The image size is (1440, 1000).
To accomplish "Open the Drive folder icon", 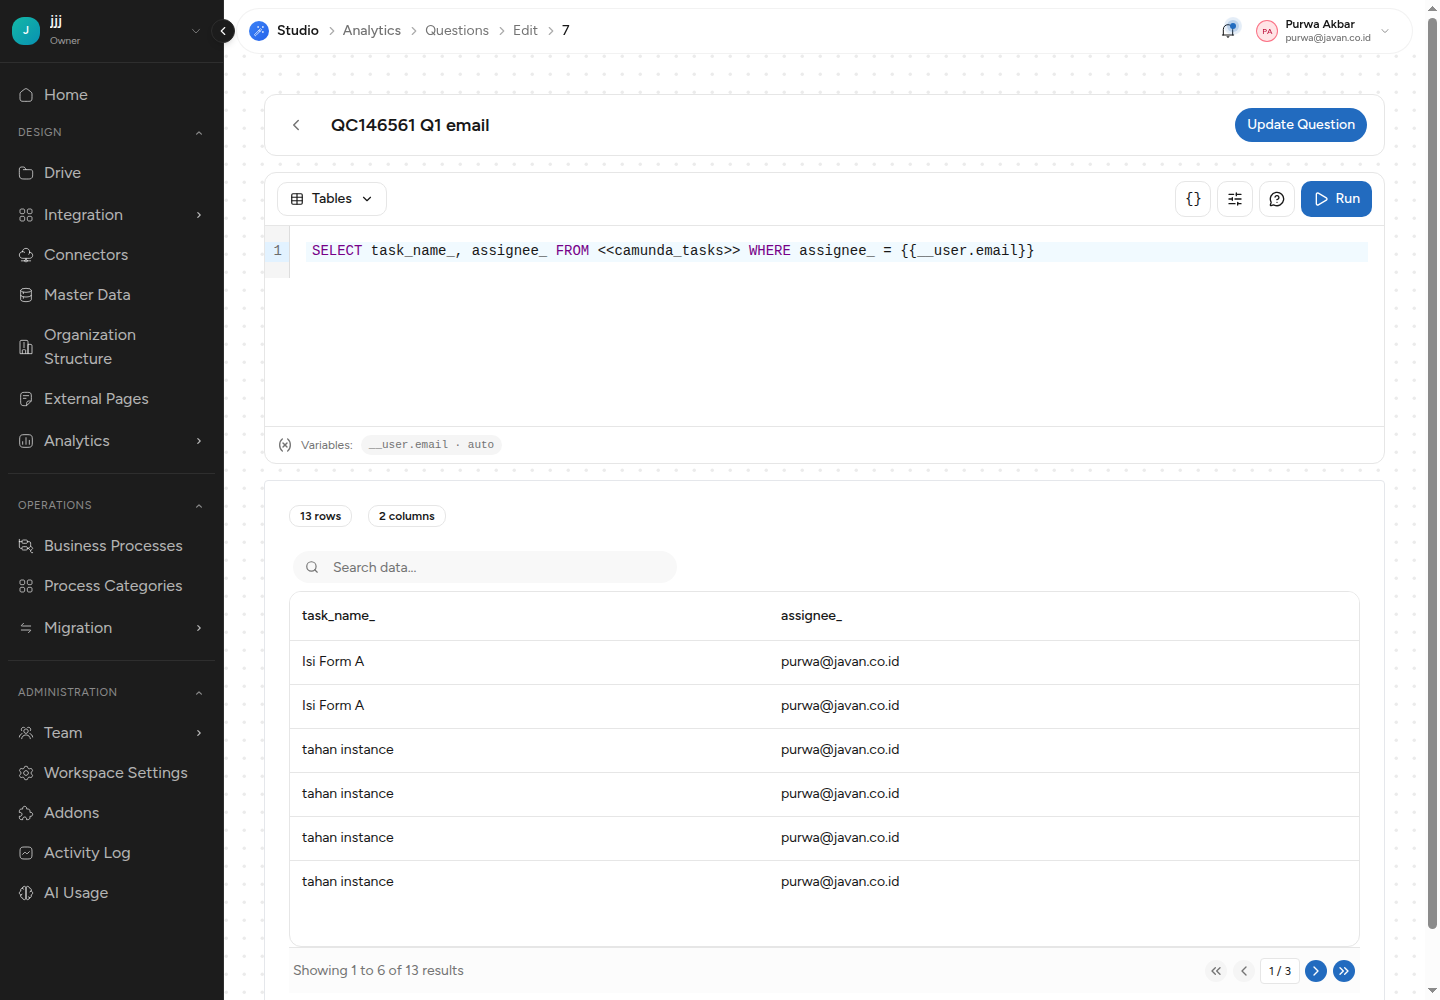I will point(26,173).
